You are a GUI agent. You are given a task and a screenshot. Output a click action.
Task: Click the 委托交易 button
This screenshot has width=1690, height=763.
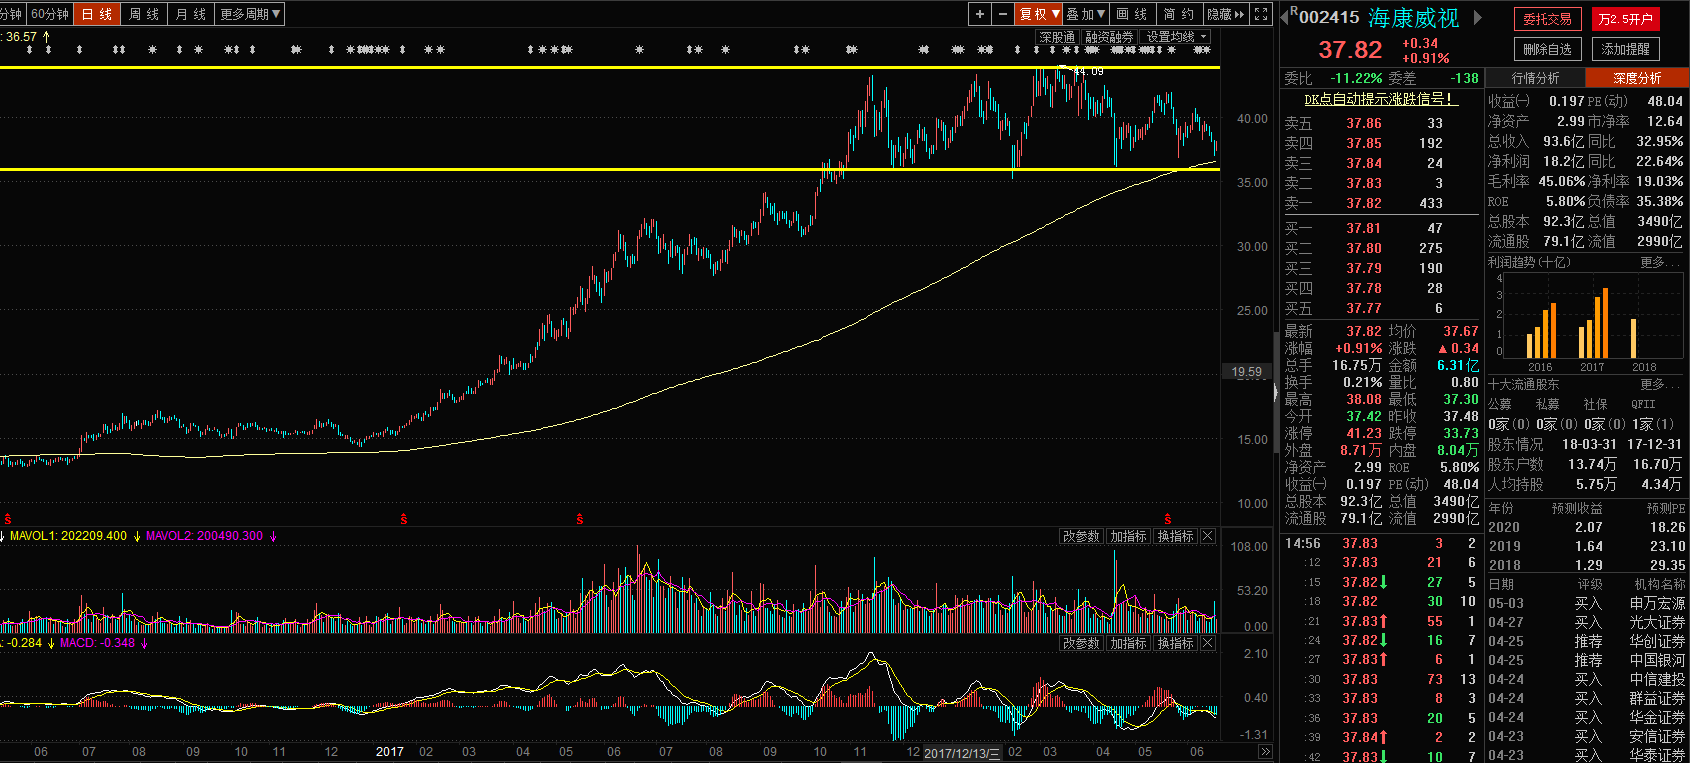click(1547, 19)
